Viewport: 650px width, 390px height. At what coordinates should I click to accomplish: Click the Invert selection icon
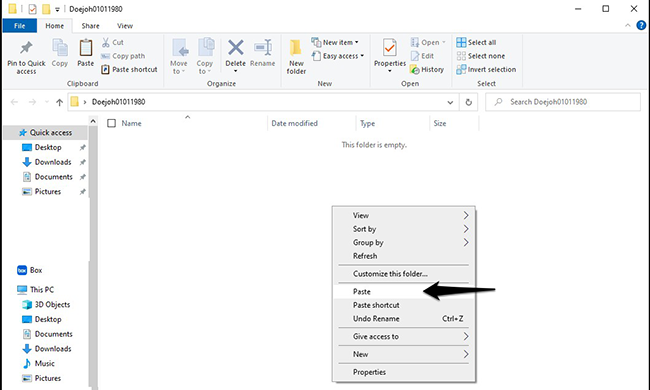pyautogui.click(x=461, y=70)
